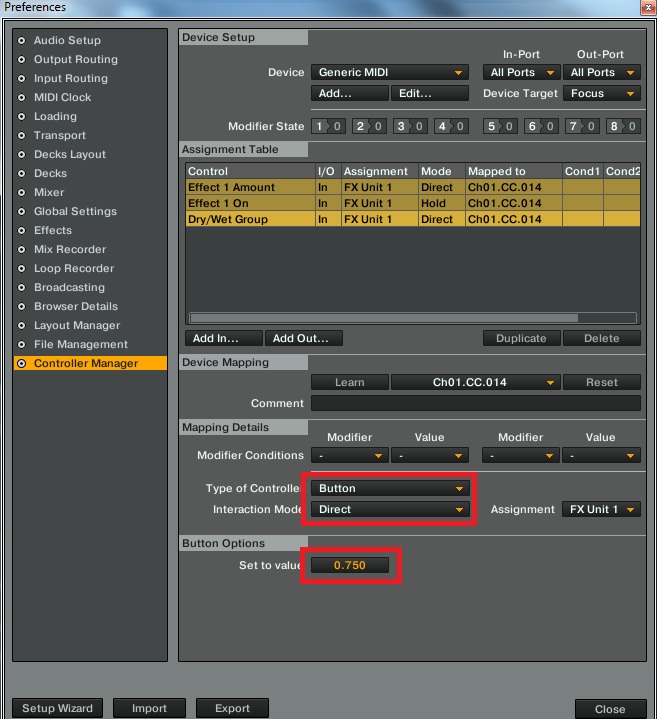Duplicate the selected assignment
The height and width of the screenshot is (719, 657).
(x=521, y=338)
